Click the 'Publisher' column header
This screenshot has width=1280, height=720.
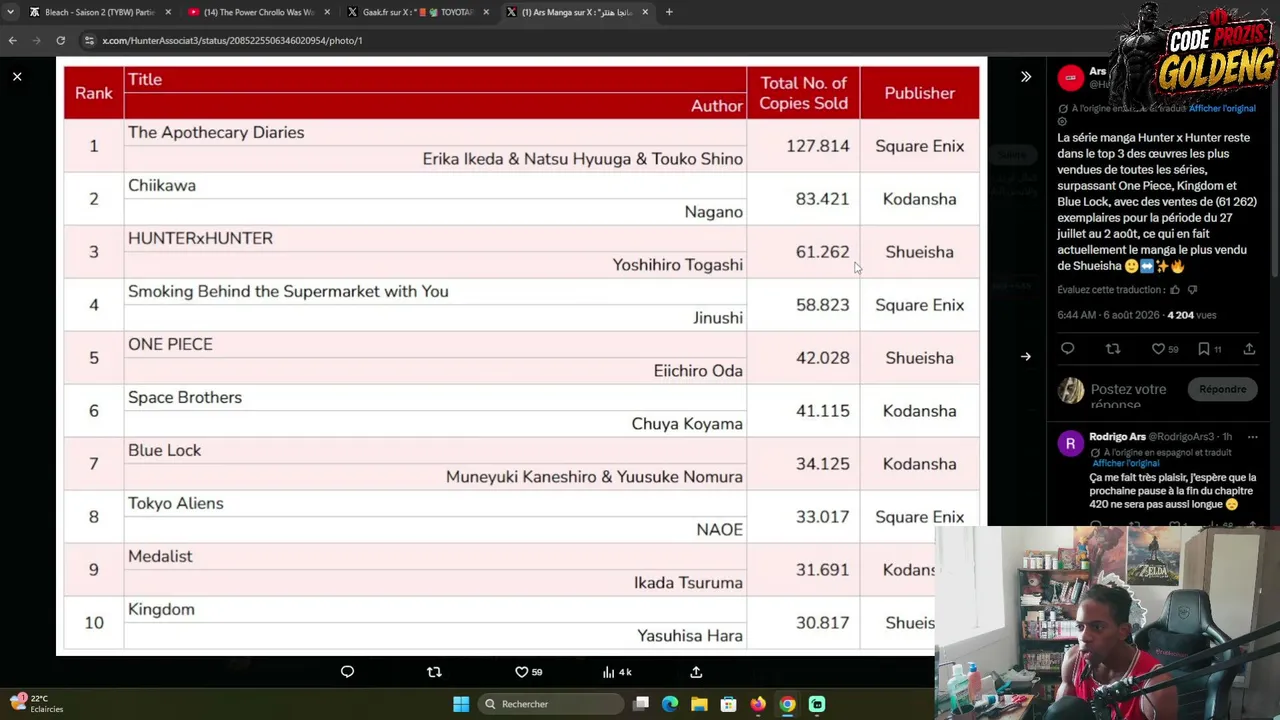[920, 93]
